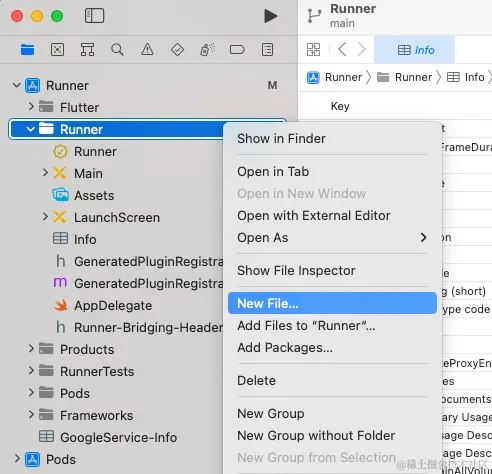Screen dimensions: 492x474
Task: Go back with the left arrow
Action: [342, 50]
